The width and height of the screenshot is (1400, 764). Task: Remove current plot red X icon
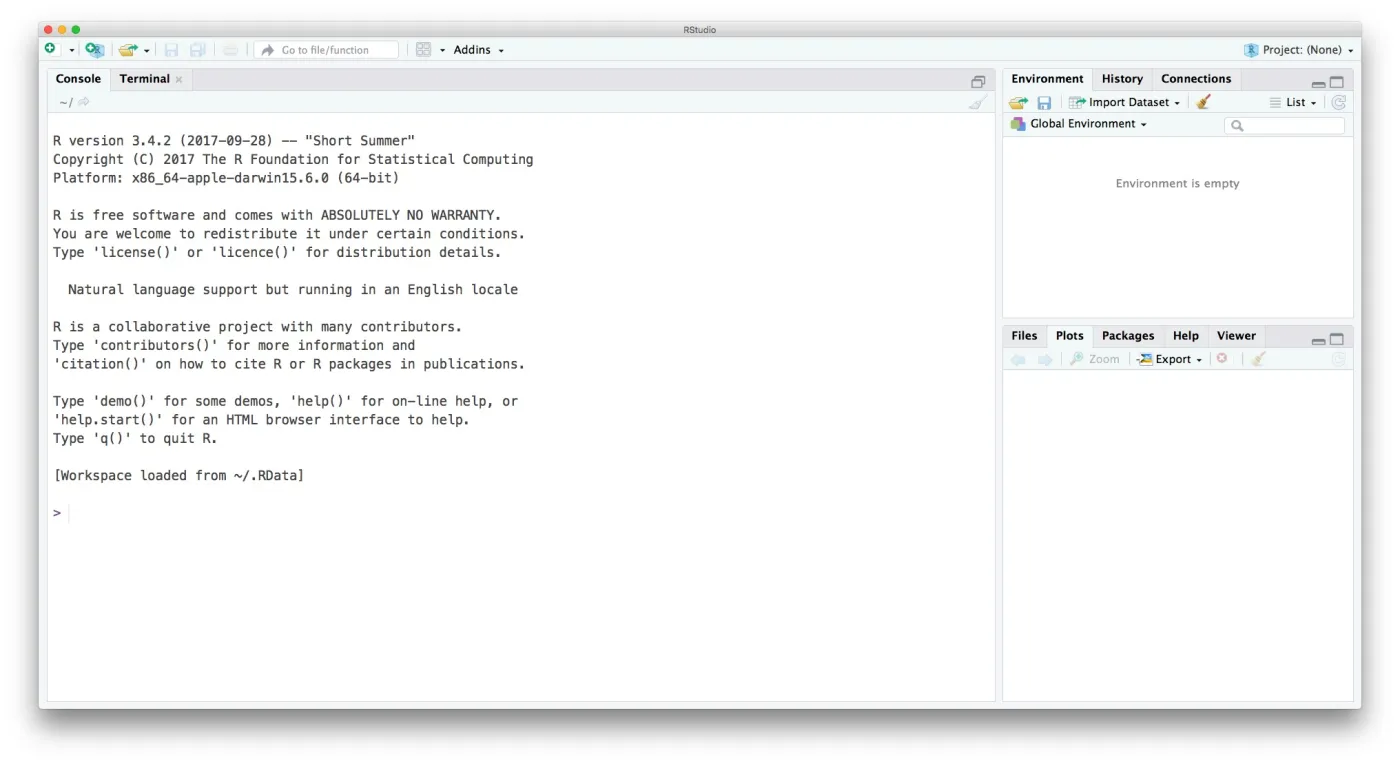[1222, 359]
